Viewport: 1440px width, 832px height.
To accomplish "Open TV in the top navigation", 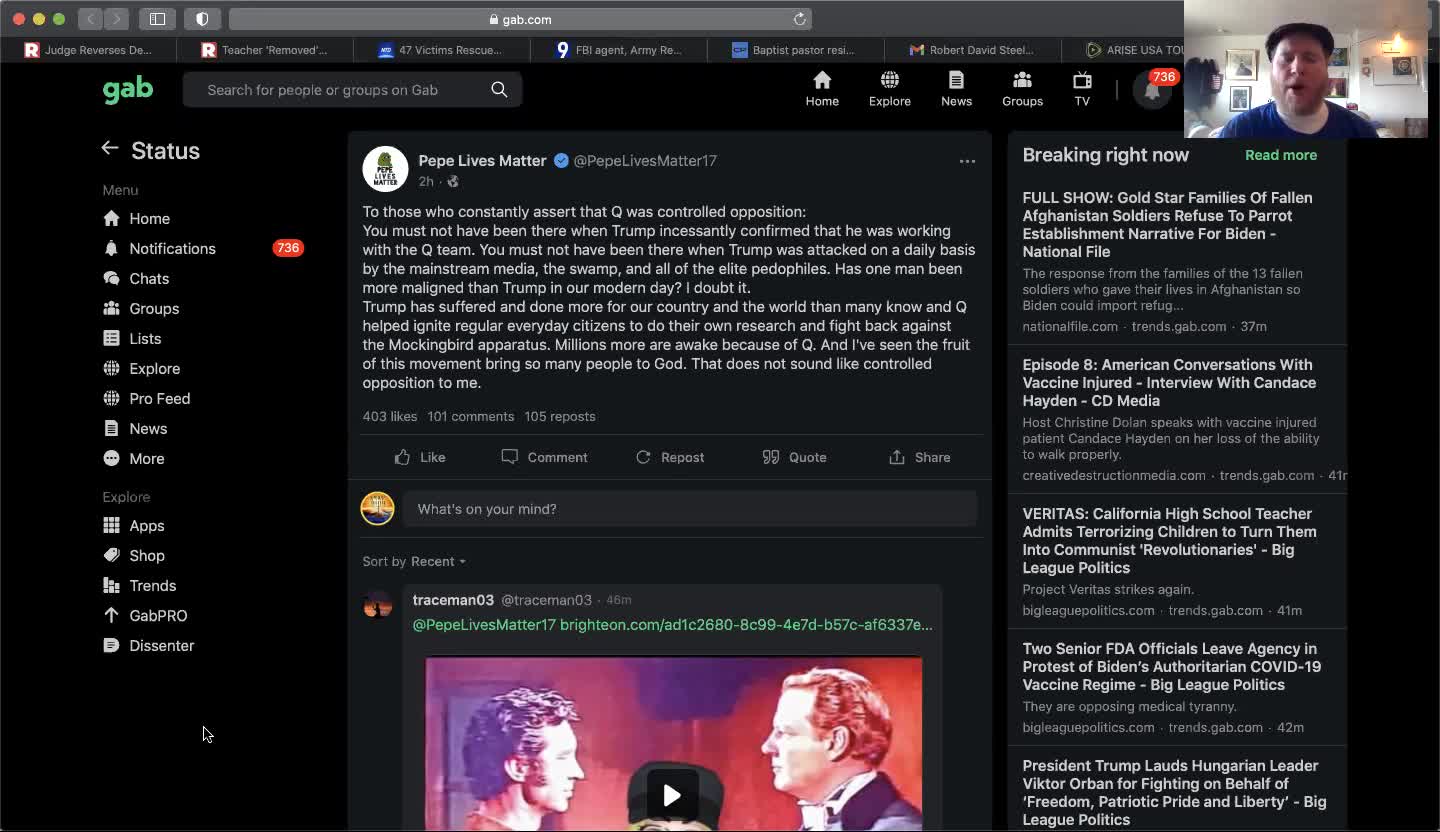I will click(x=1082, y=89).
